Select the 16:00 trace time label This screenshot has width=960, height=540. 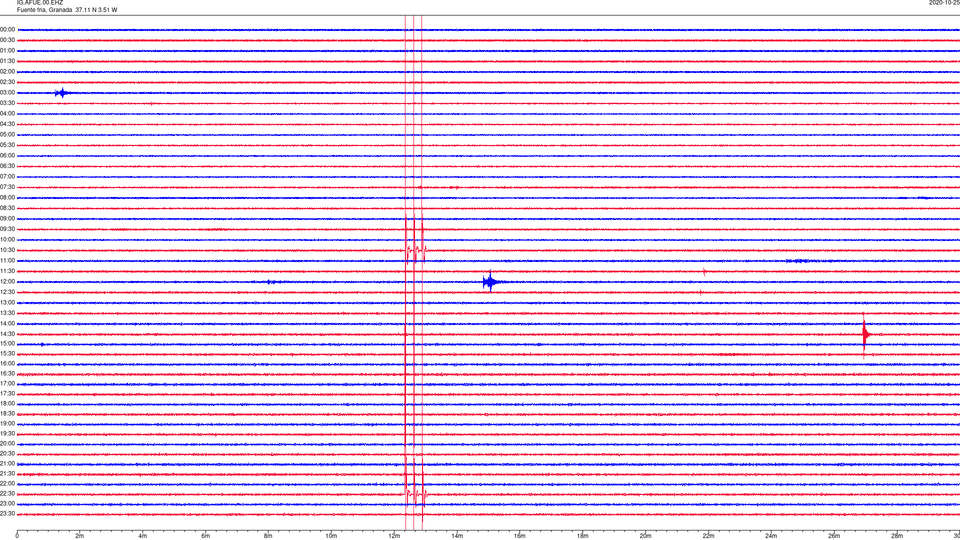pos(8,364)
